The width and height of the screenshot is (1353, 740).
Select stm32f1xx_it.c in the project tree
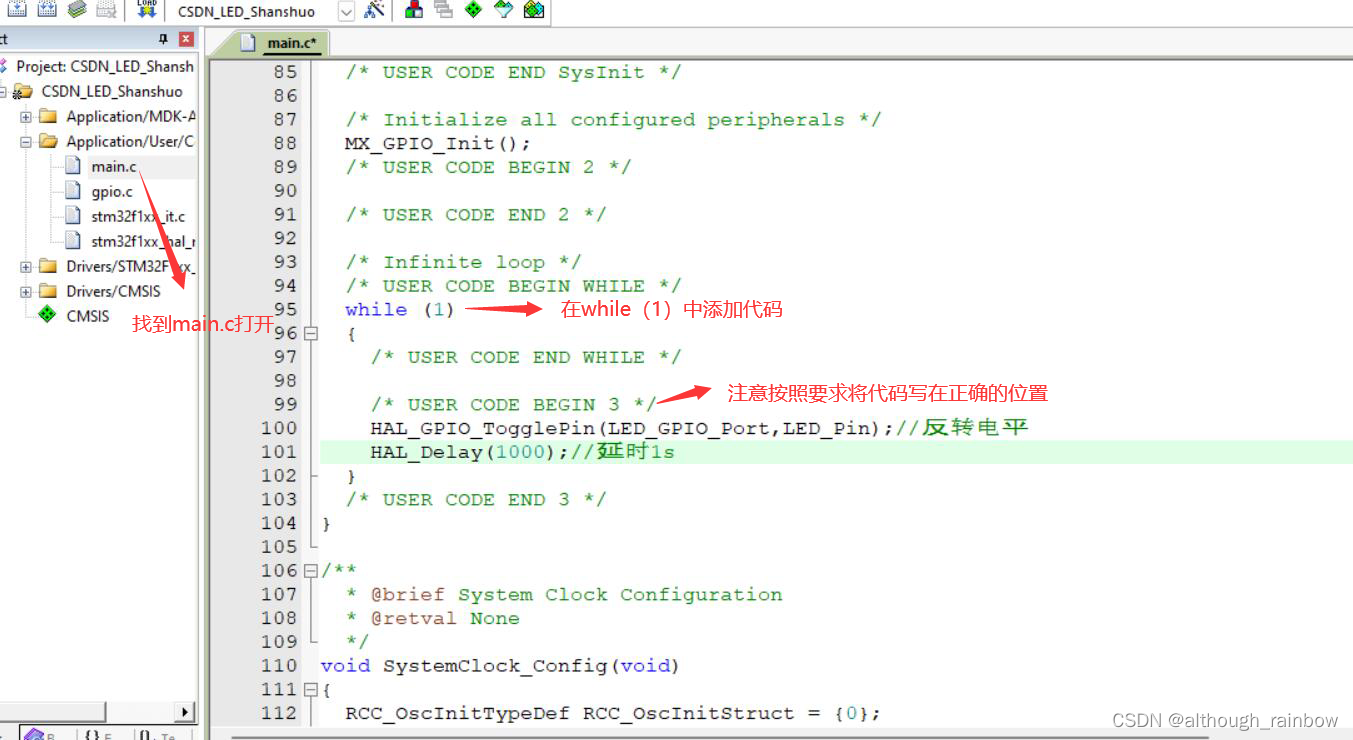tap(138, 216)
